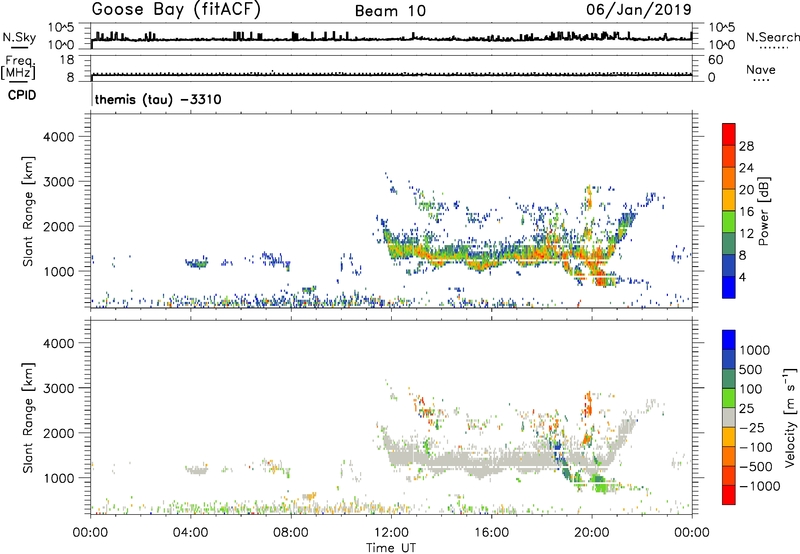Click the velocity panel 'Slant Range [km]' label
This screenshot has height=554, width=800.
(x=28, y=418)
